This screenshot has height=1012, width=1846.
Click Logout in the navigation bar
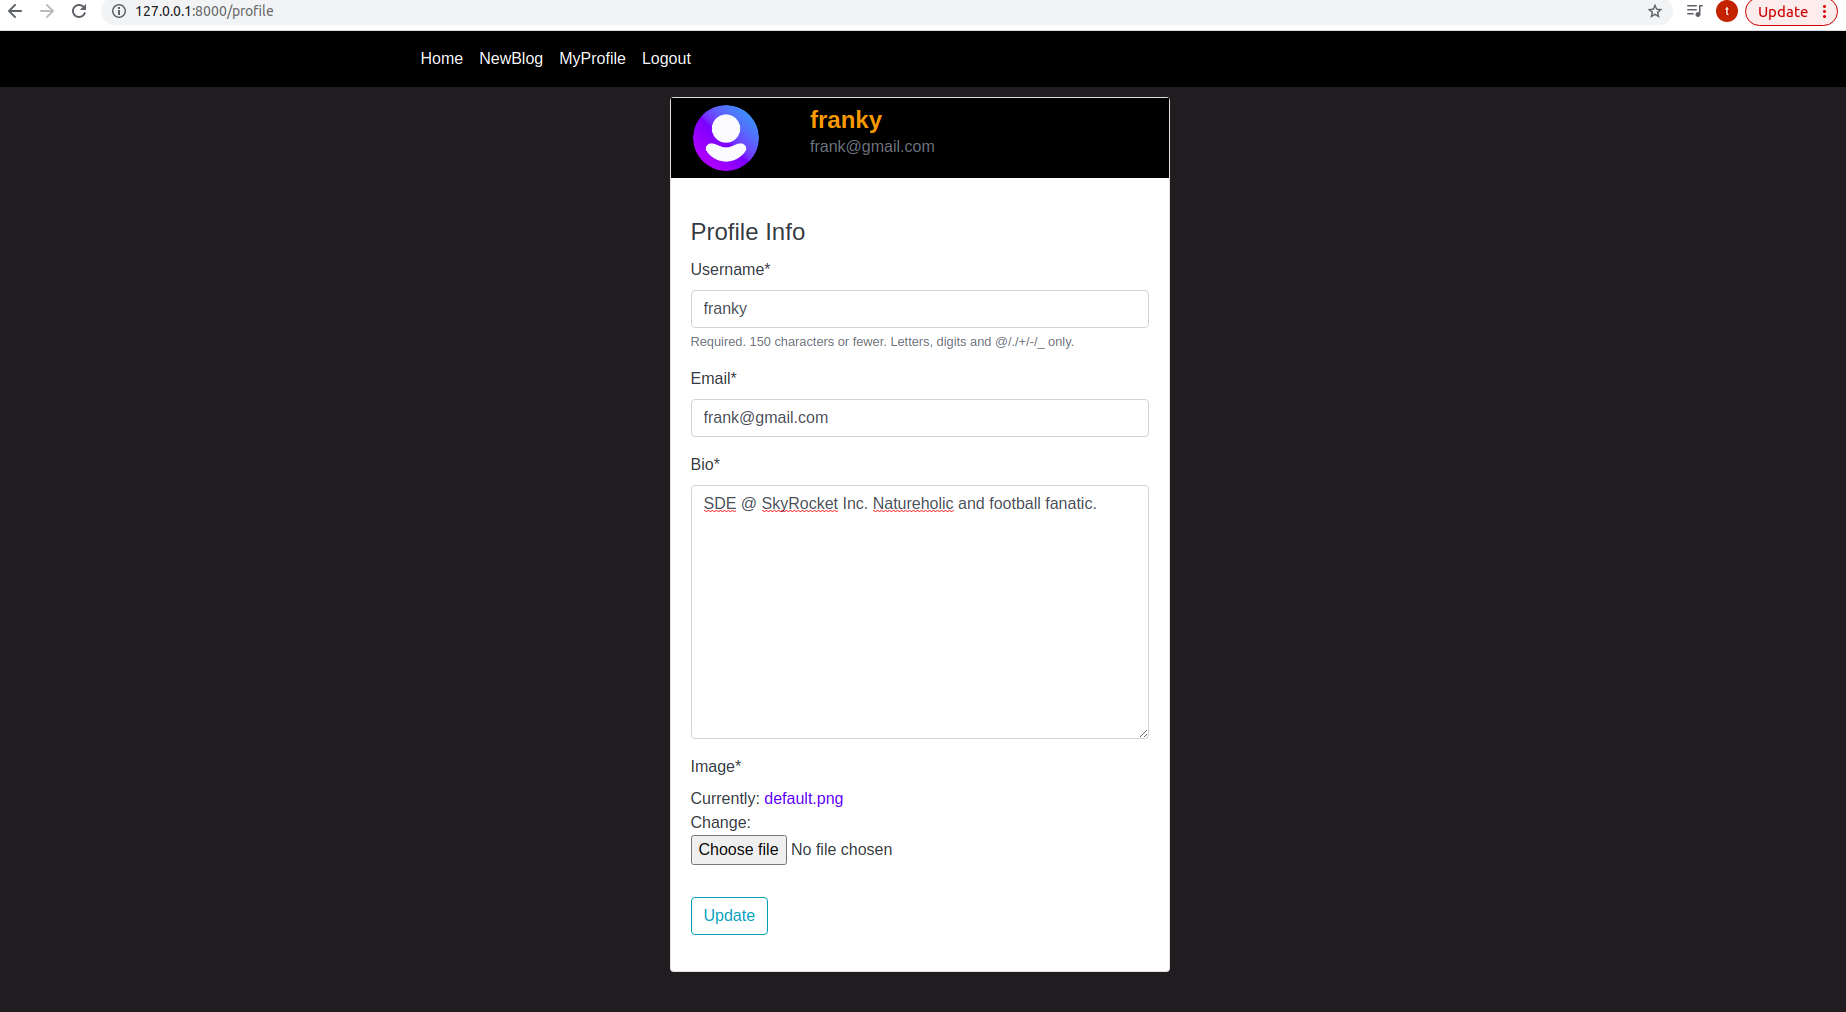click(x=666, y=58)
